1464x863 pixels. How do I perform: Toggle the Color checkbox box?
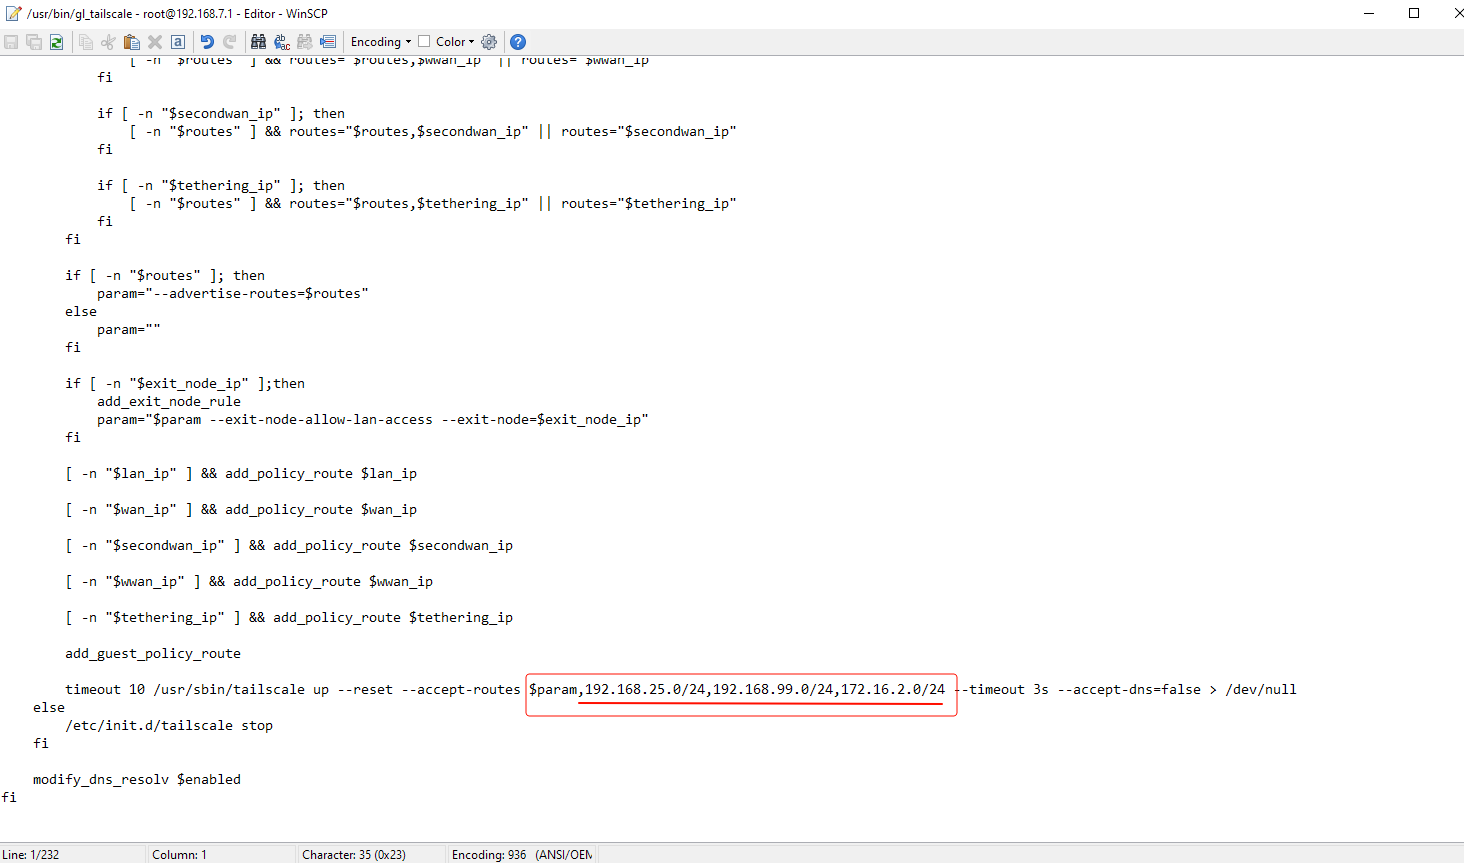(x=424, y=42)
